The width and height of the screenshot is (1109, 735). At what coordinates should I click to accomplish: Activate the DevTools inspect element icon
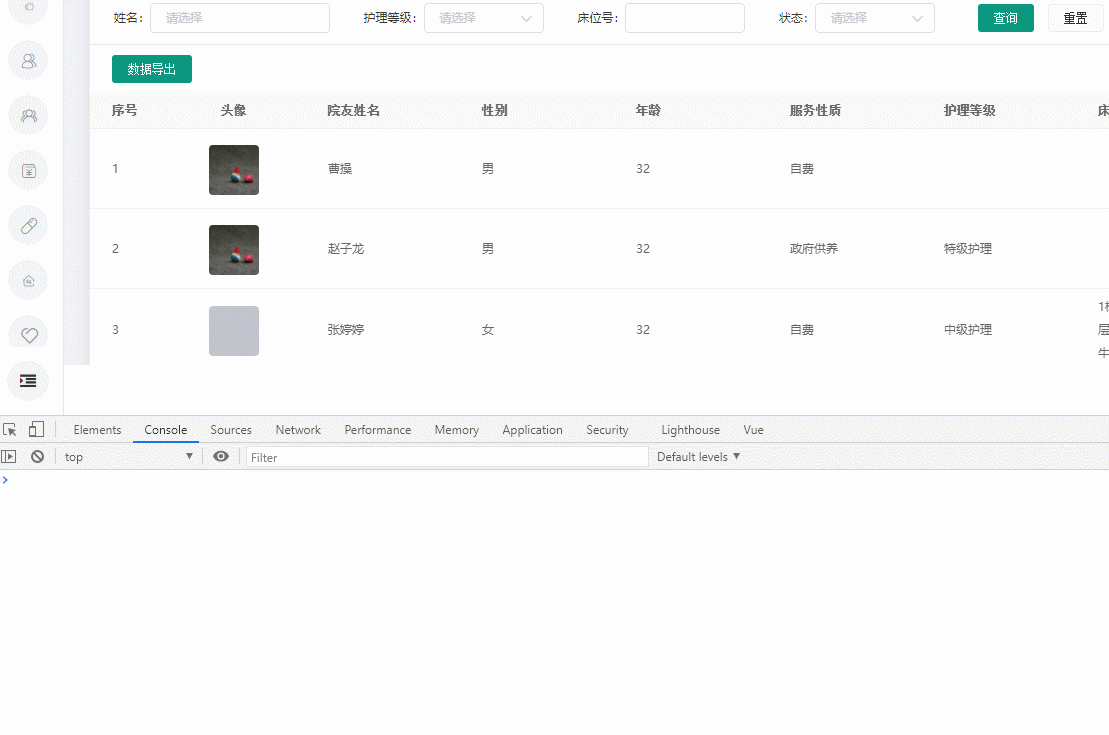pyautogui.click(x=10, y=429)
